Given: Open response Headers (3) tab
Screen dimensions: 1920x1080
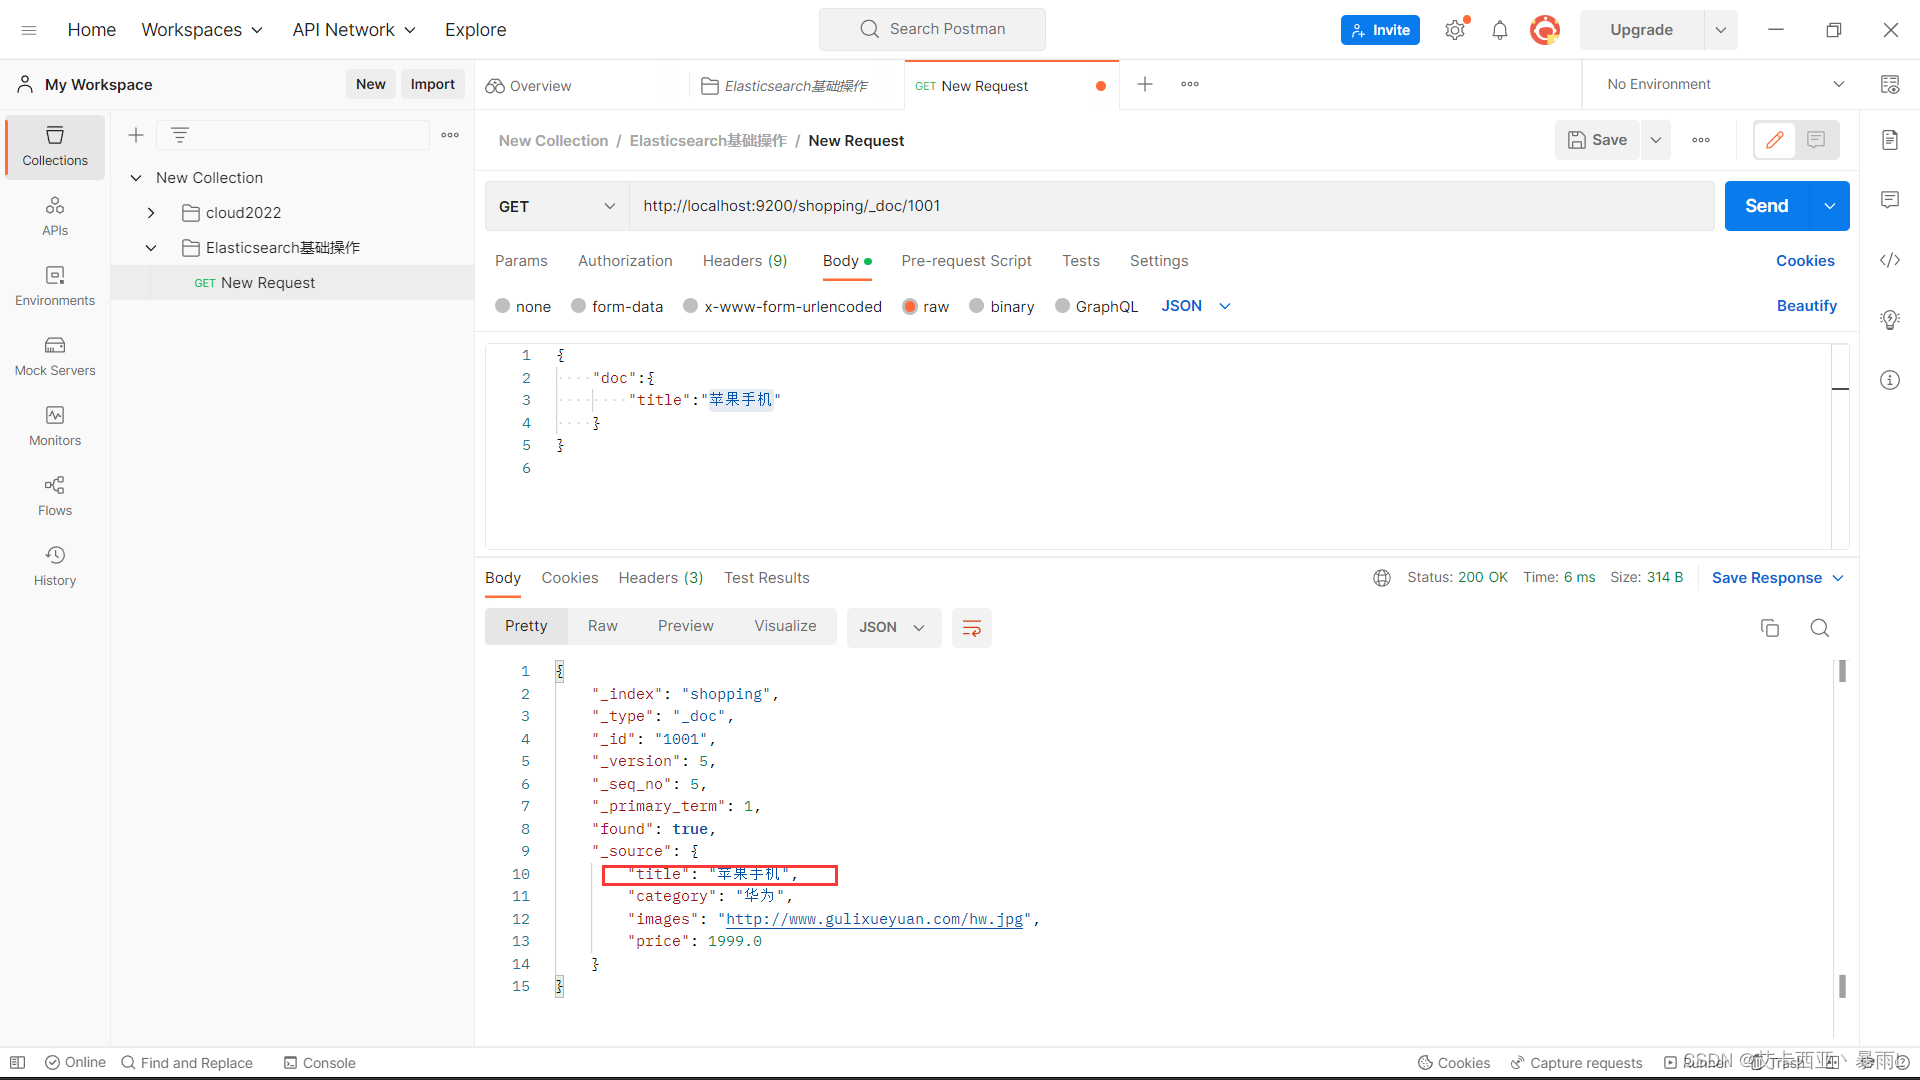Looking at the screenshot, I should coord(661,578).
